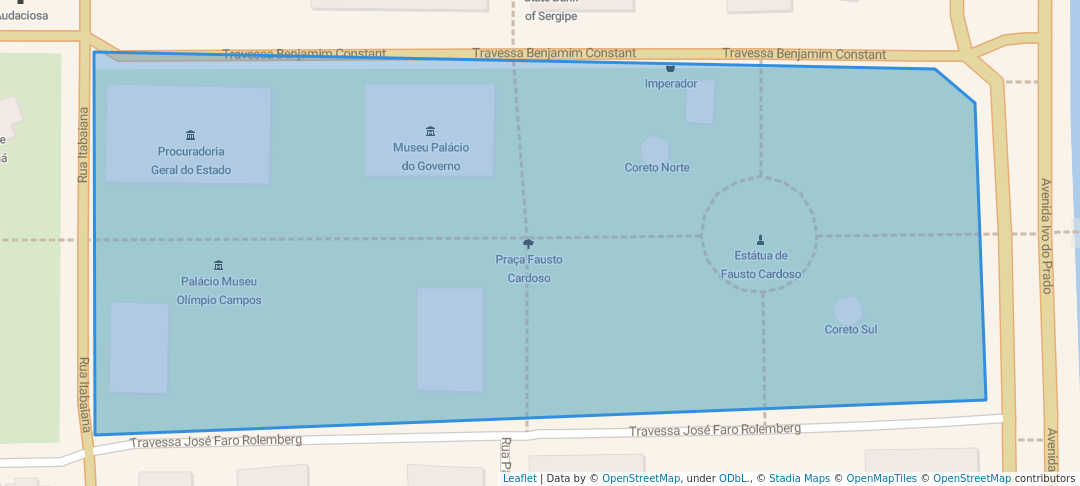Image resolution: width=1080 pixels, height=486 pixels.
Task: Open the first OpenStreetMap attribution link
Action: (x=641, y=478)
